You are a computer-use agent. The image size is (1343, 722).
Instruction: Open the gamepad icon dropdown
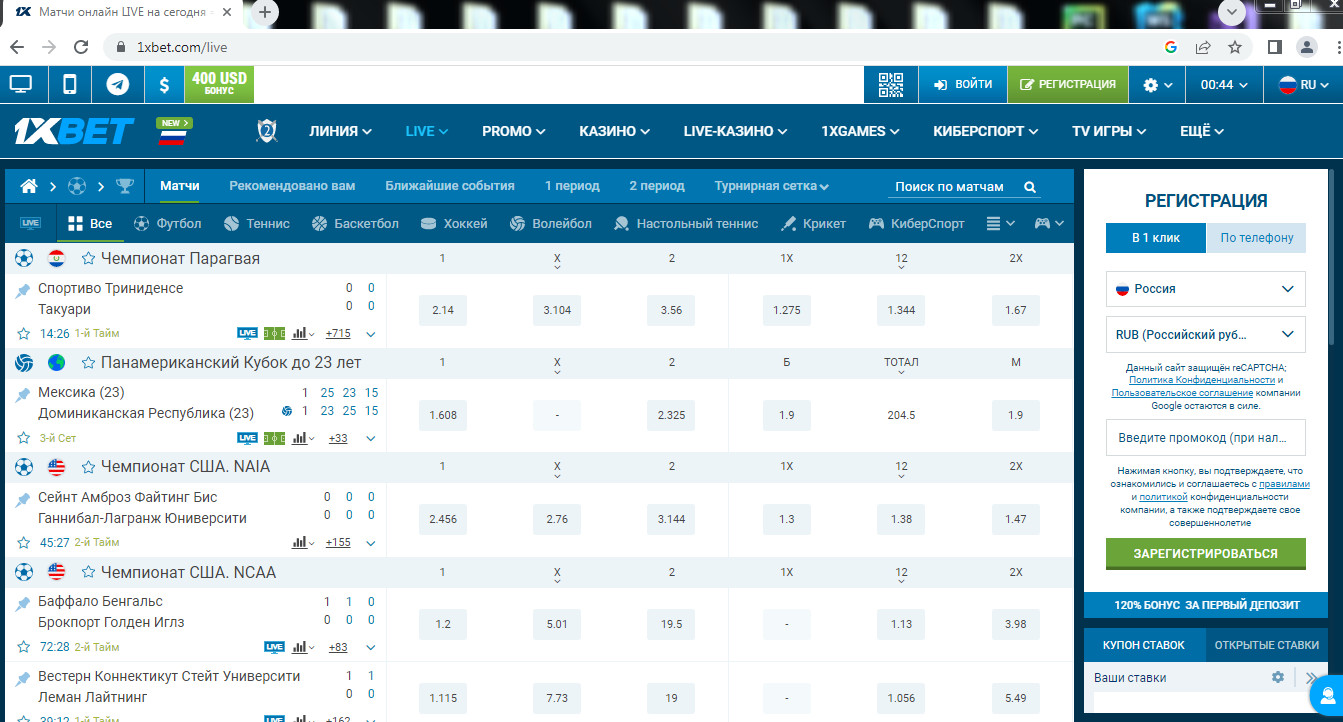tap(1049, 224)
